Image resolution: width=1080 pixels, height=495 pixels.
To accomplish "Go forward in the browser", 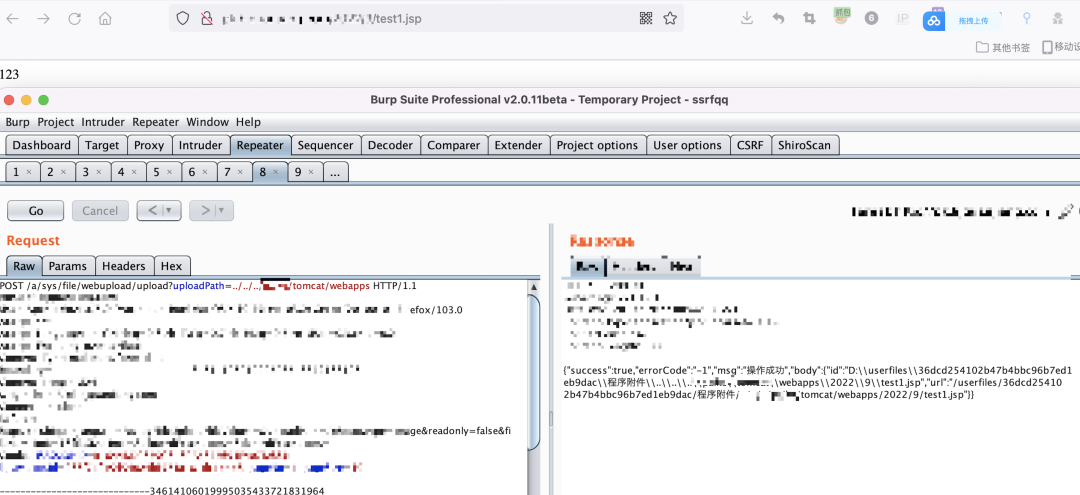I will [x=43, y=19].
